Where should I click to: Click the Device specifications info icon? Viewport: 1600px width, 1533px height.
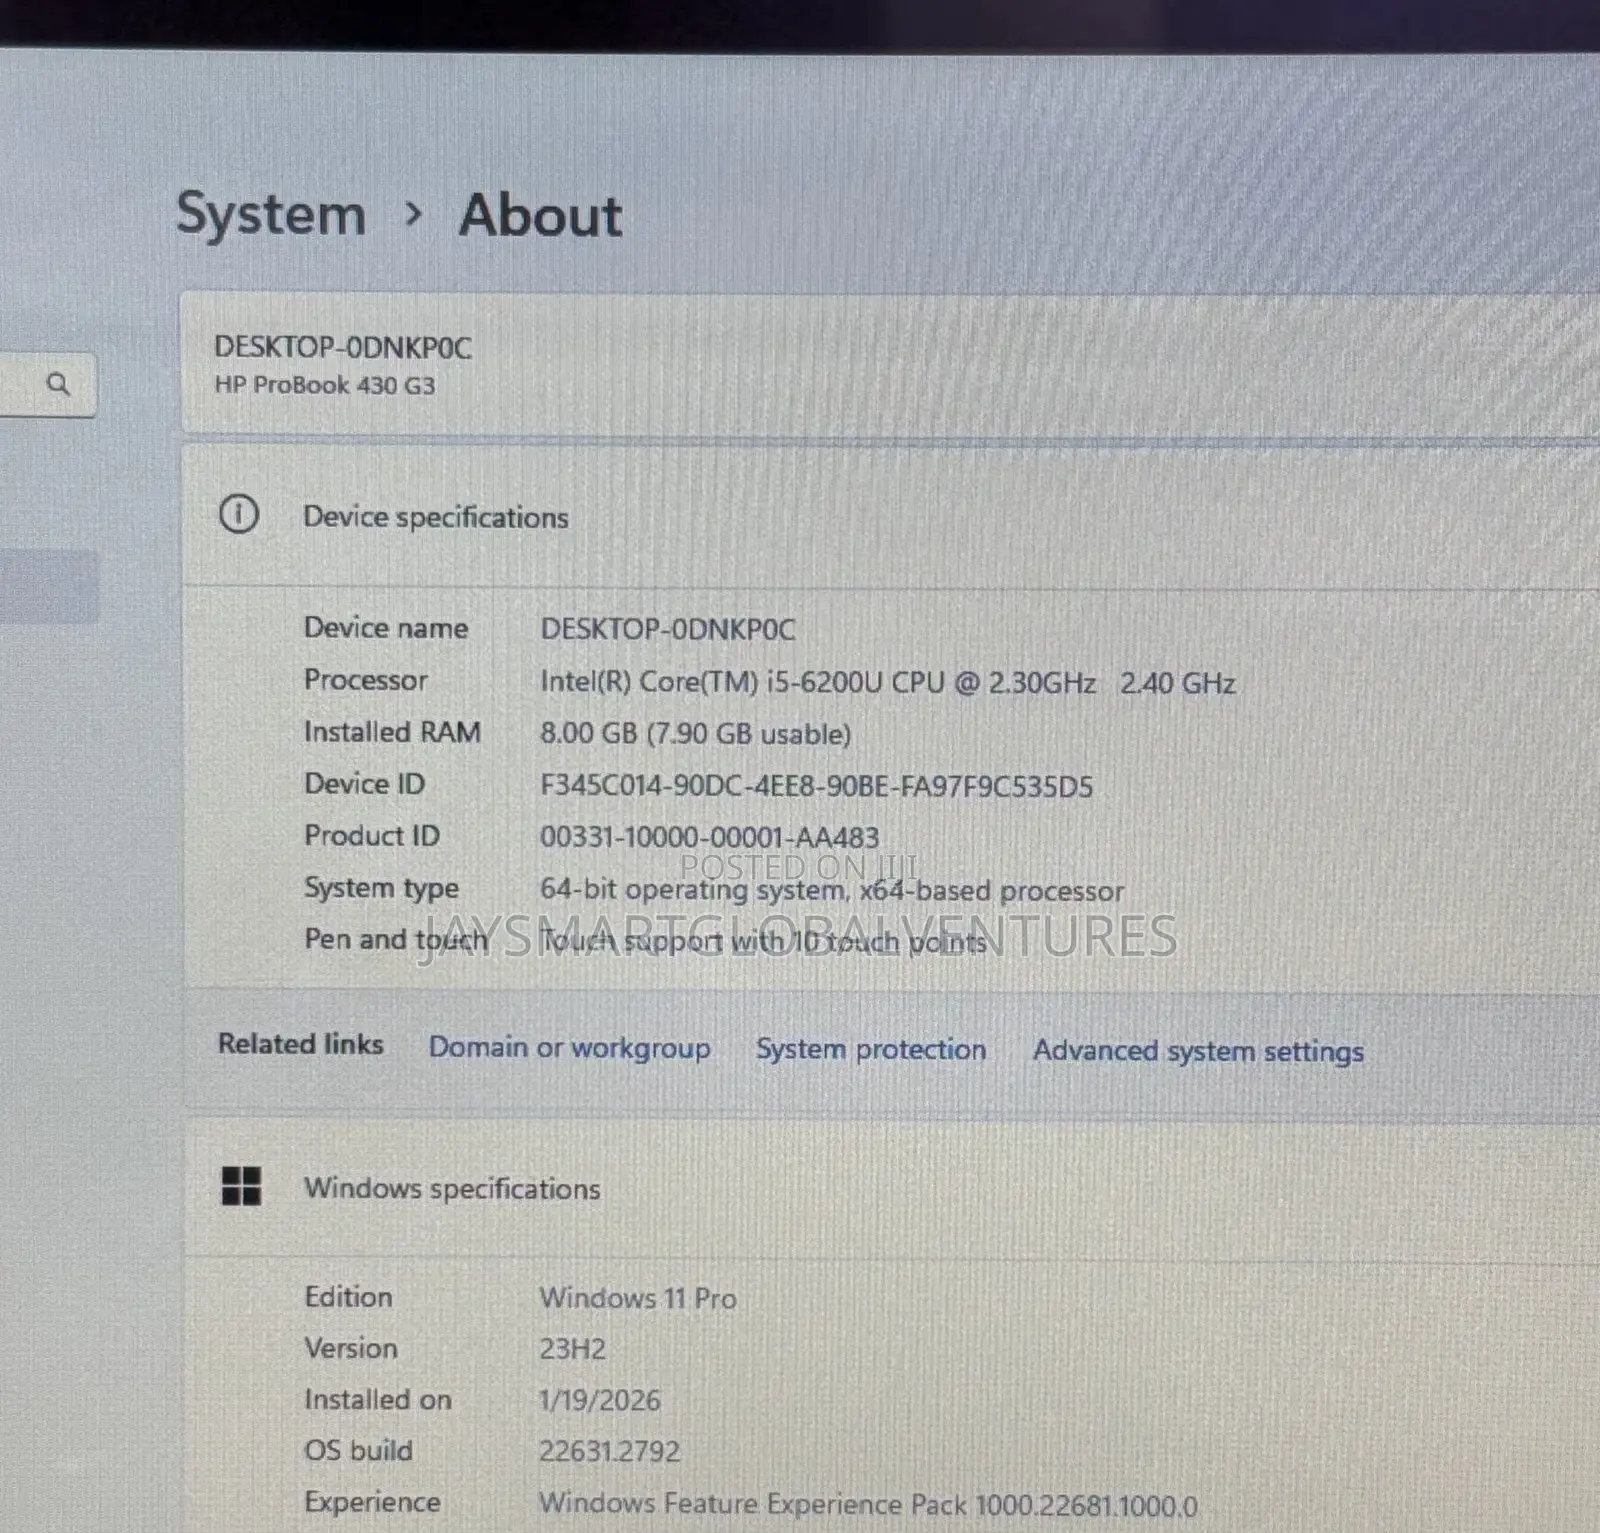coord(239,514)
